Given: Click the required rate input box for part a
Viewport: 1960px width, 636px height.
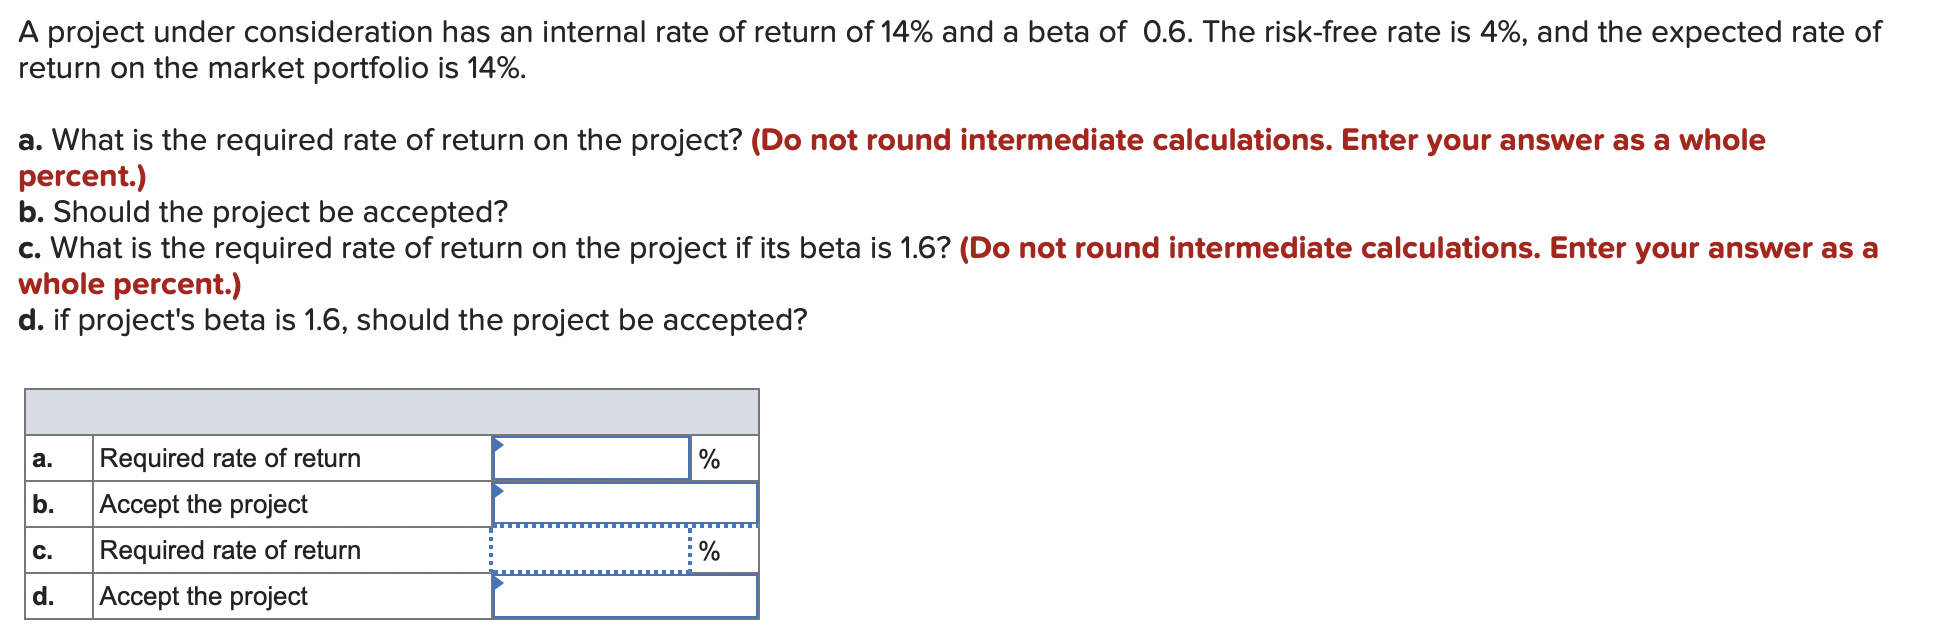Looking at the screenshot, I should click(592, 457).
